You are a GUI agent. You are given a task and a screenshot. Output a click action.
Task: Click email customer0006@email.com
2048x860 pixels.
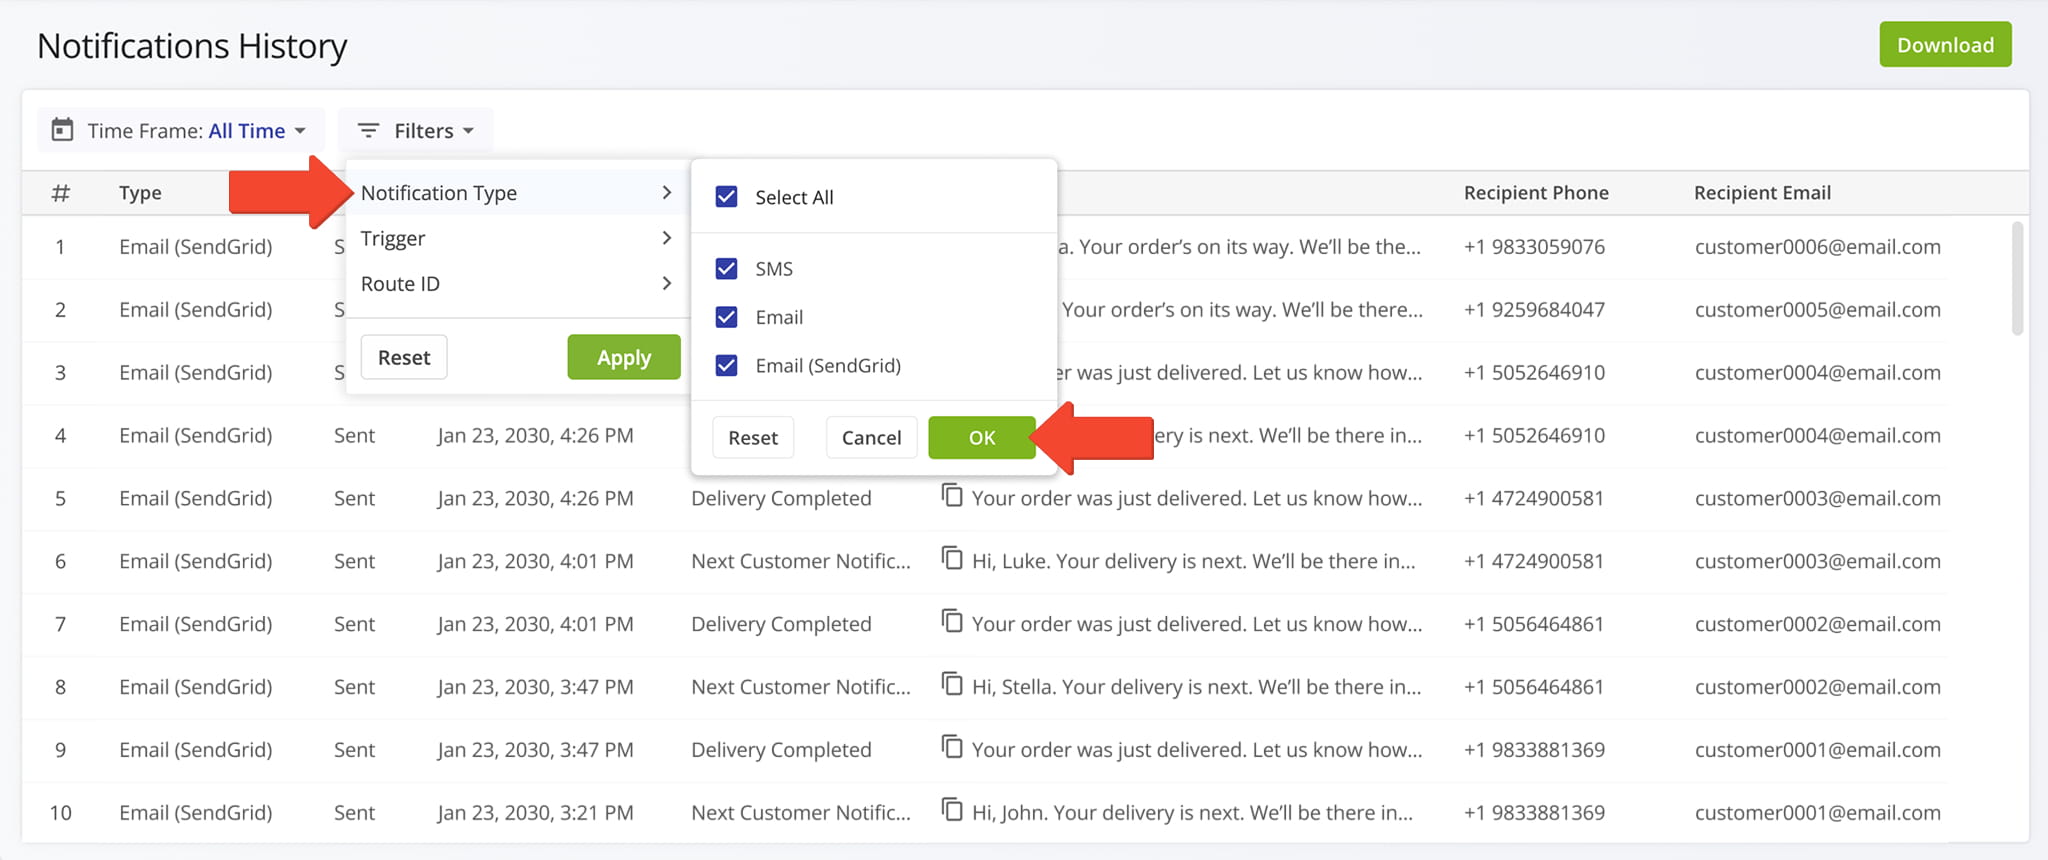[x=1817, y=247]
